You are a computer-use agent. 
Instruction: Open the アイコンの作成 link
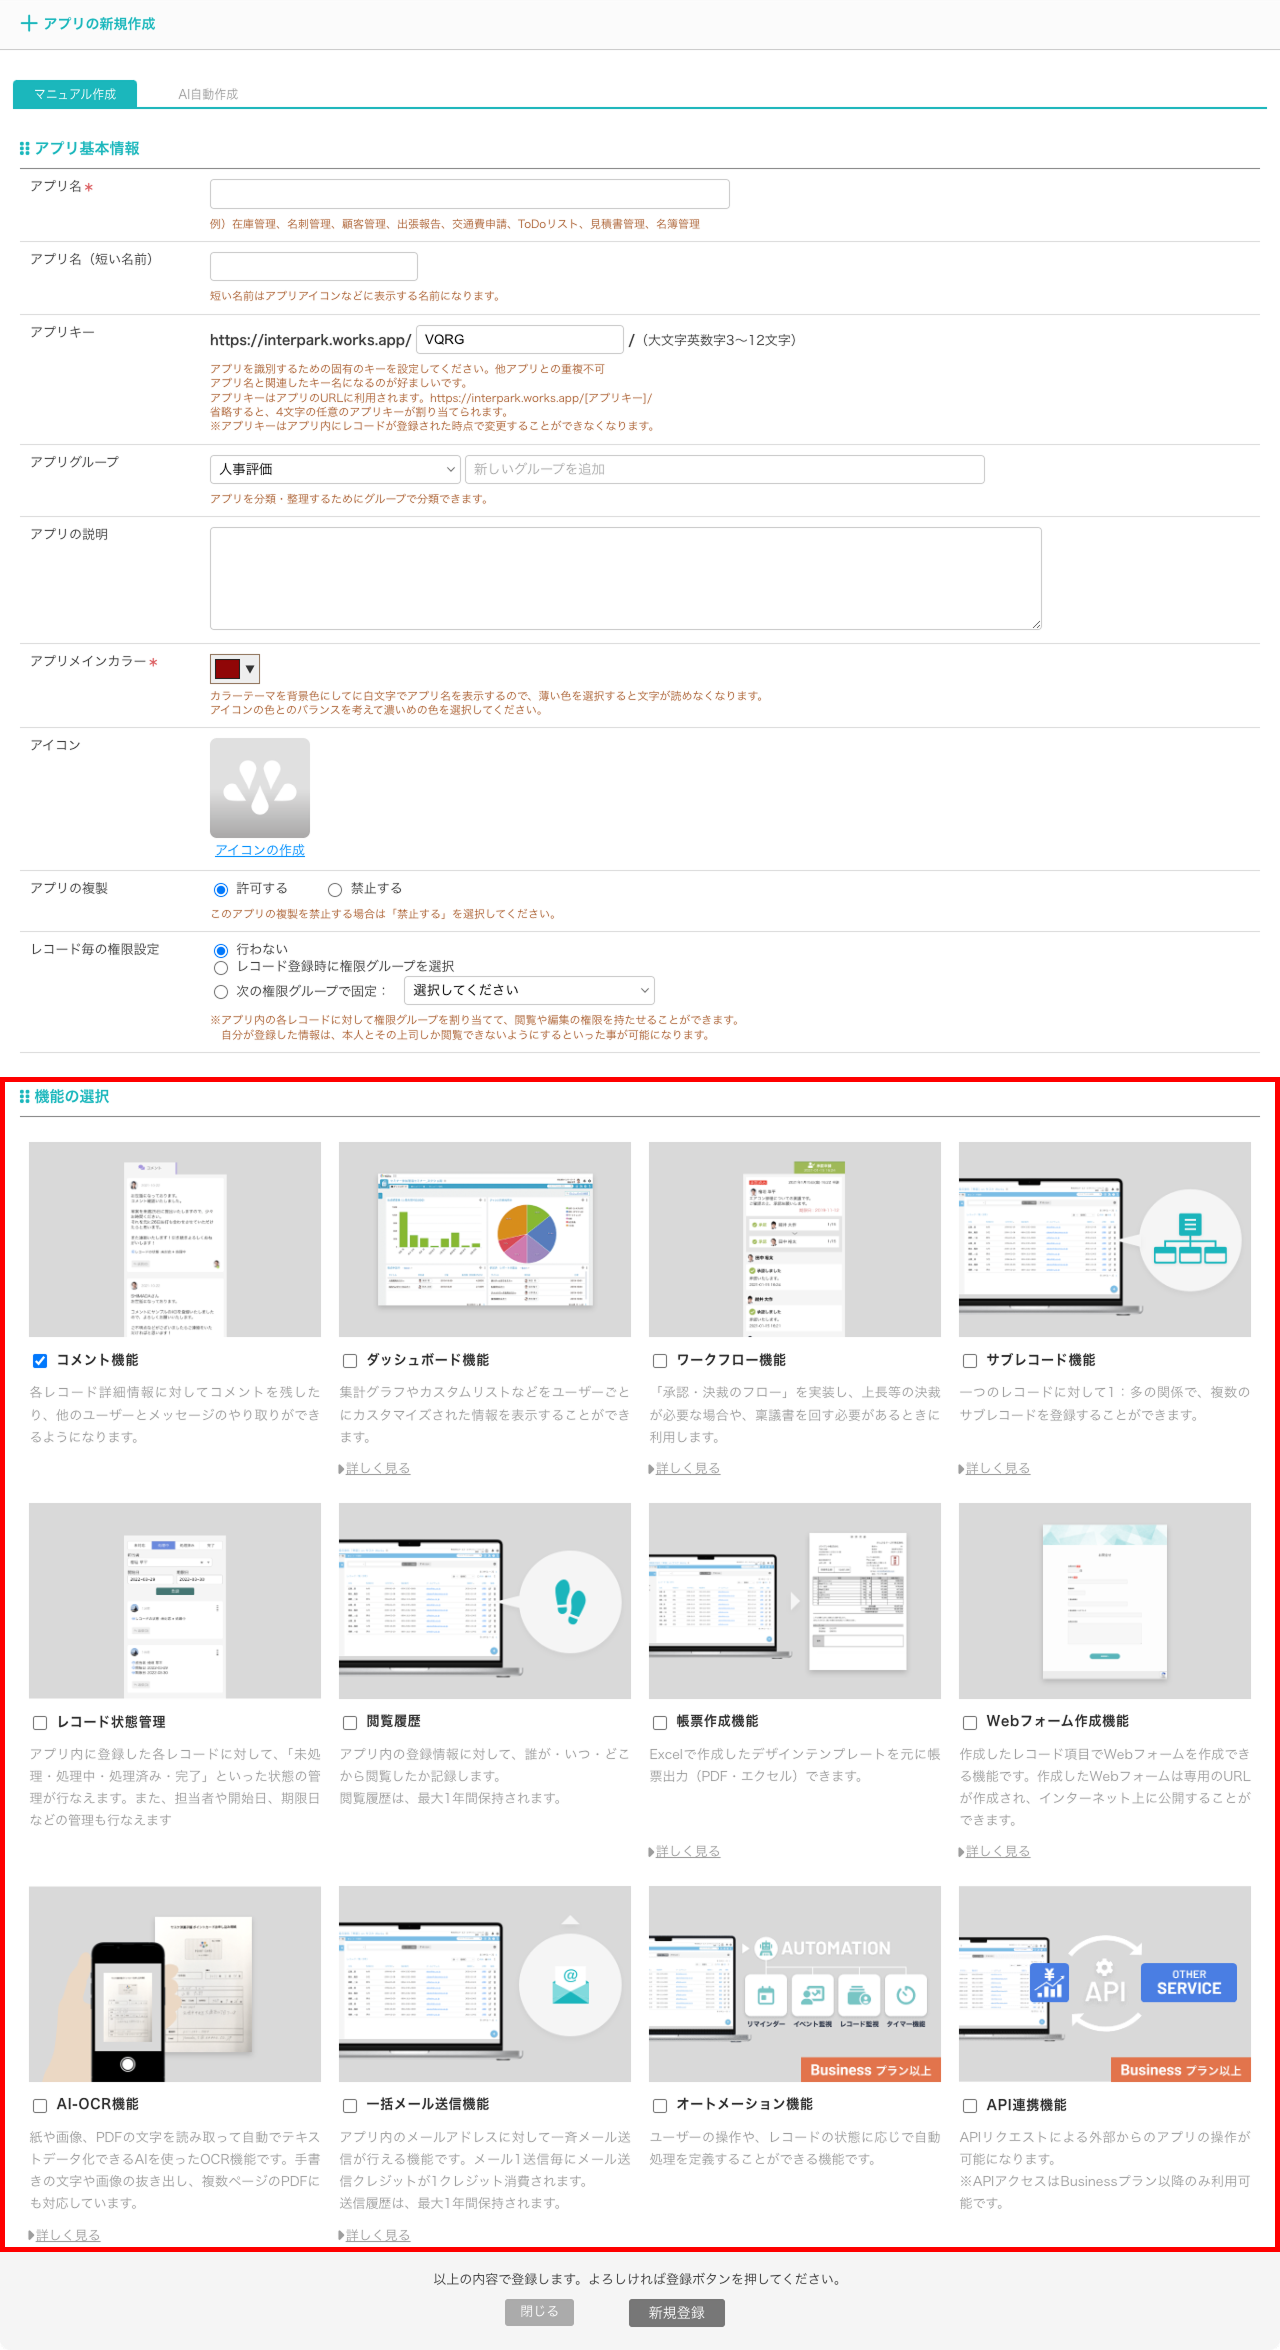260,850
